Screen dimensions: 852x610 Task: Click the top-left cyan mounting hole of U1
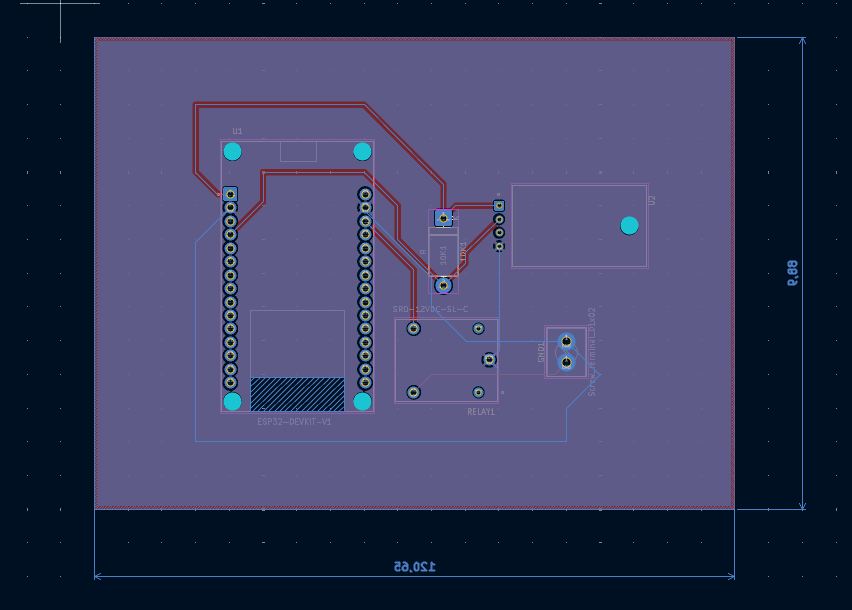click(x=232, y=151)
